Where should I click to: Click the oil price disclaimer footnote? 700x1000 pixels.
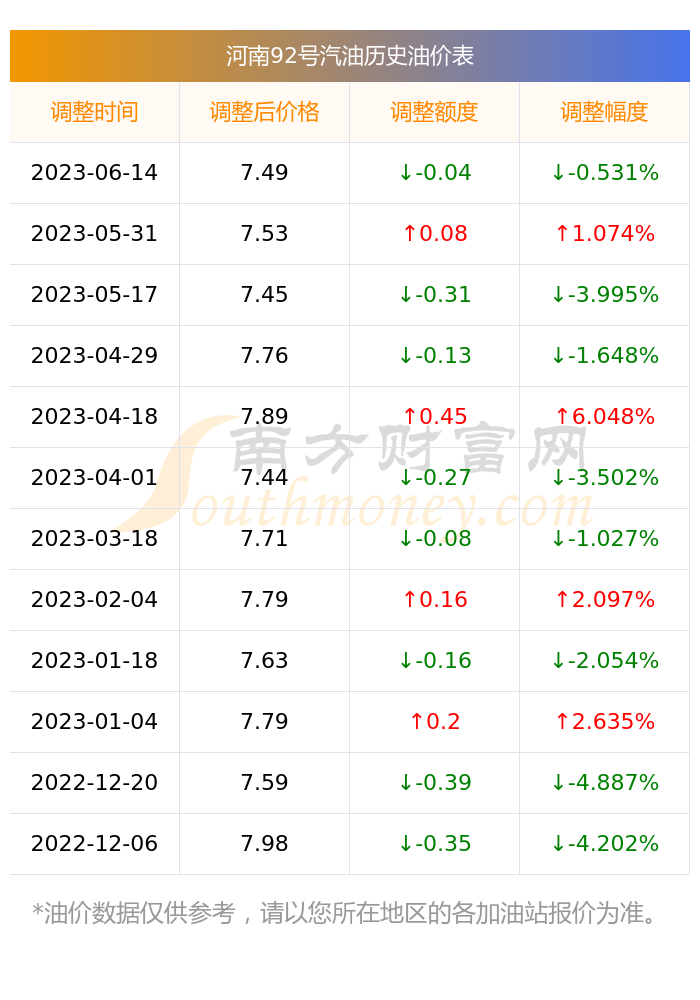[344, 913]
